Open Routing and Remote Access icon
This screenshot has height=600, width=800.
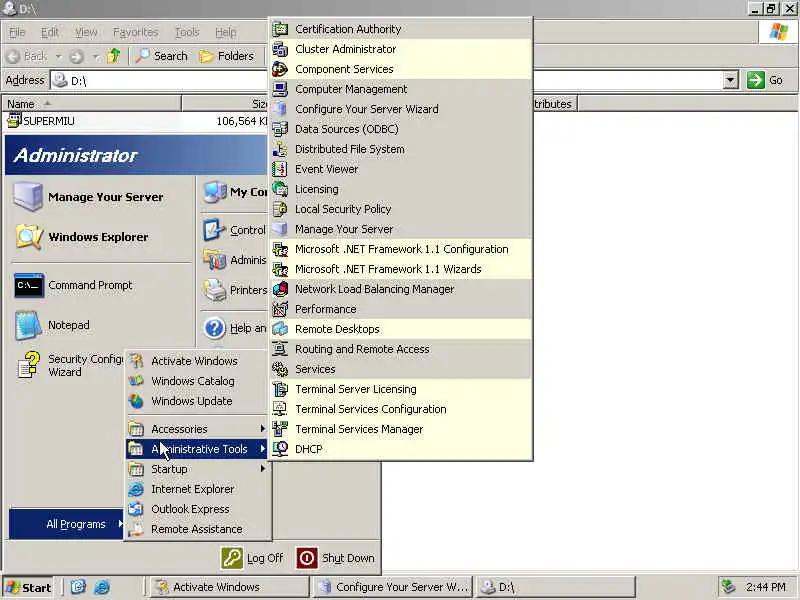tap(280, 349)
